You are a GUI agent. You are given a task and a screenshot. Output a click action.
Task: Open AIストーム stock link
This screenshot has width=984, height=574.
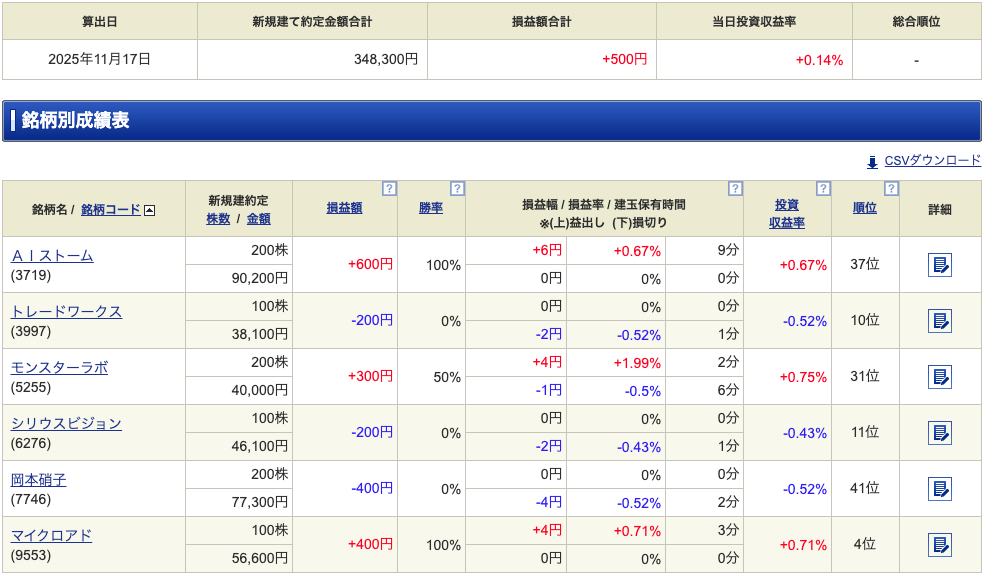(52, 255)
